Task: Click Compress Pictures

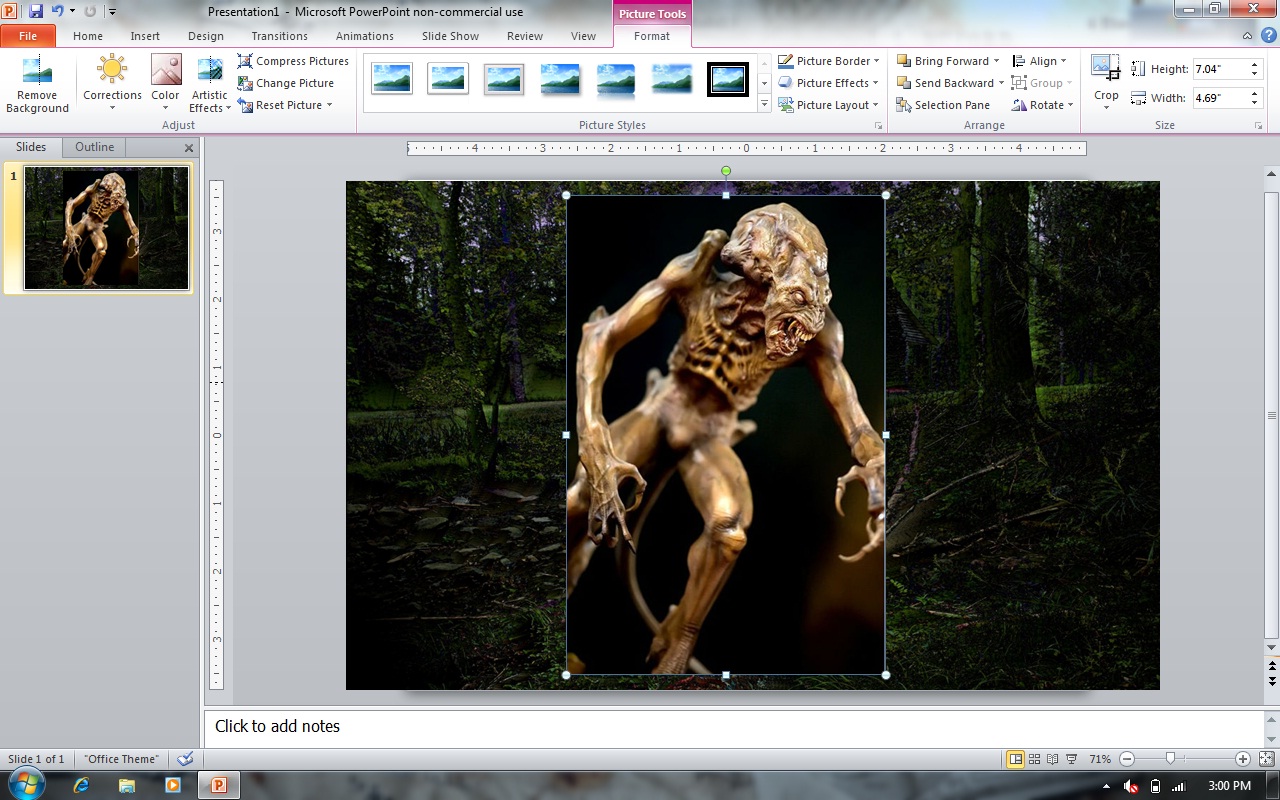Action: tap(293, 61)
